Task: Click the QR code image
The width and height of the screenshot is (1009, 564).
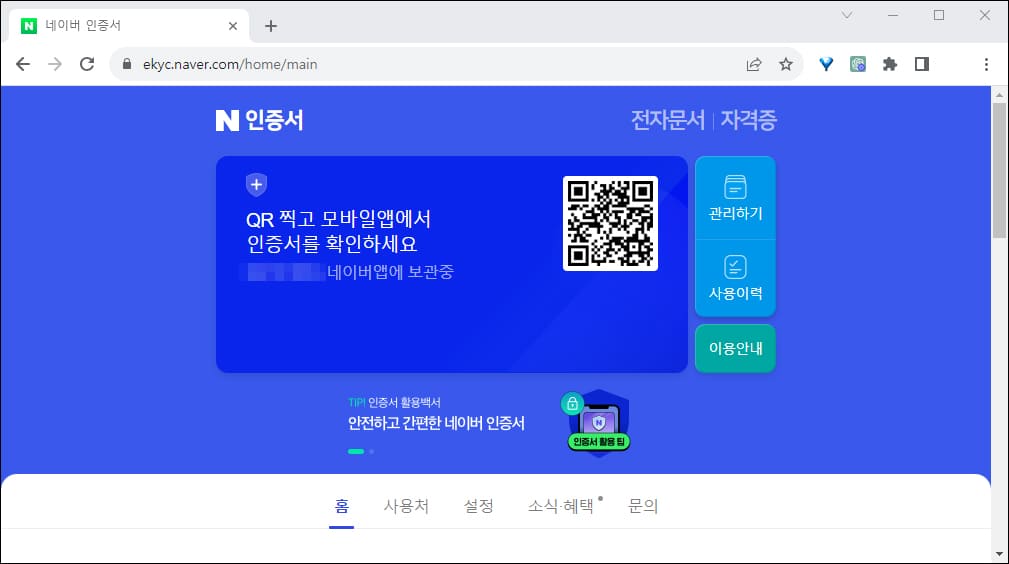Action: pyautogui.click(x=610, y=223)
